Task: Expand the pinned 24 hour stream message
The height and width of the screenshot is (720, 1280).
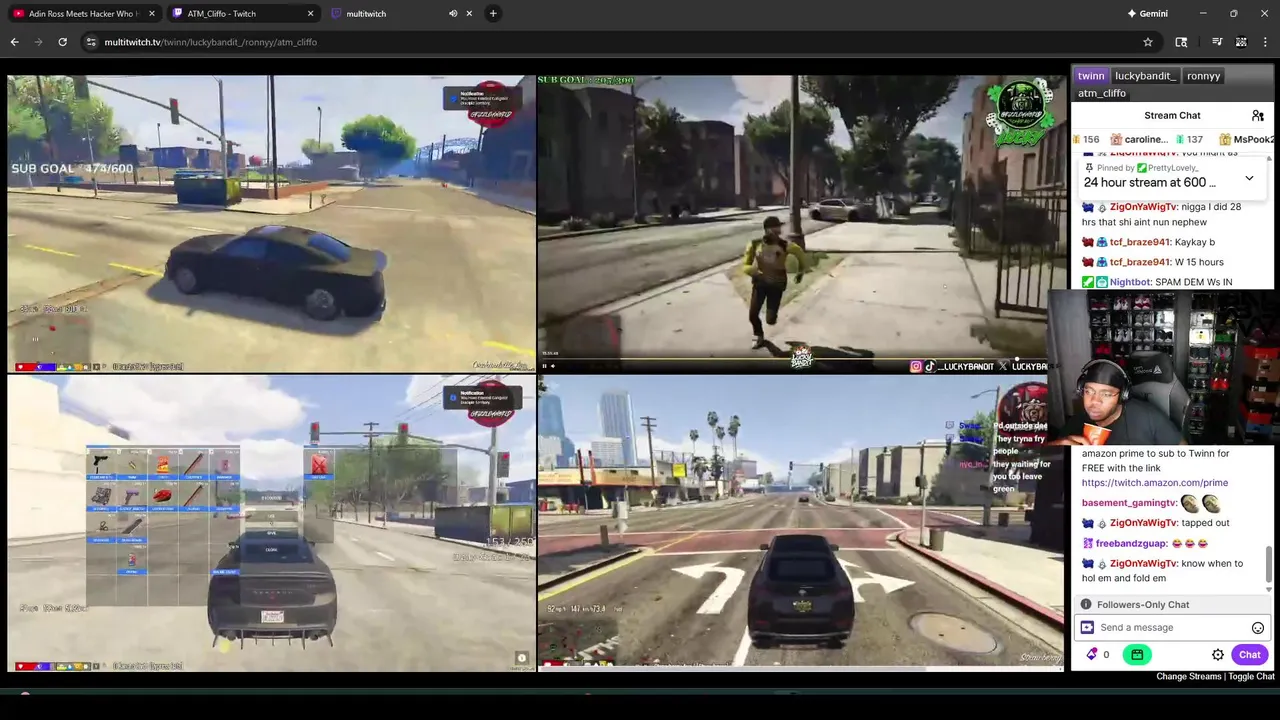Action: click(x=1249, y=178)
